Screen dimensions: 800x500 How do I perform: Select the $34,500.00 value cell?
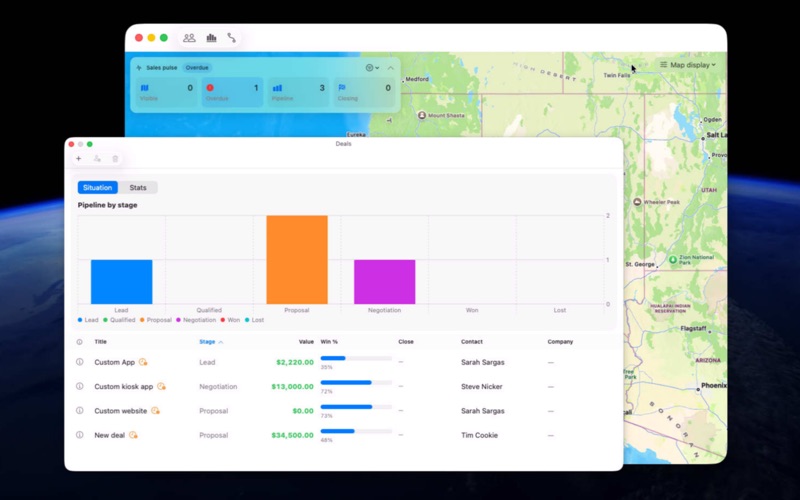click(292, 435)
